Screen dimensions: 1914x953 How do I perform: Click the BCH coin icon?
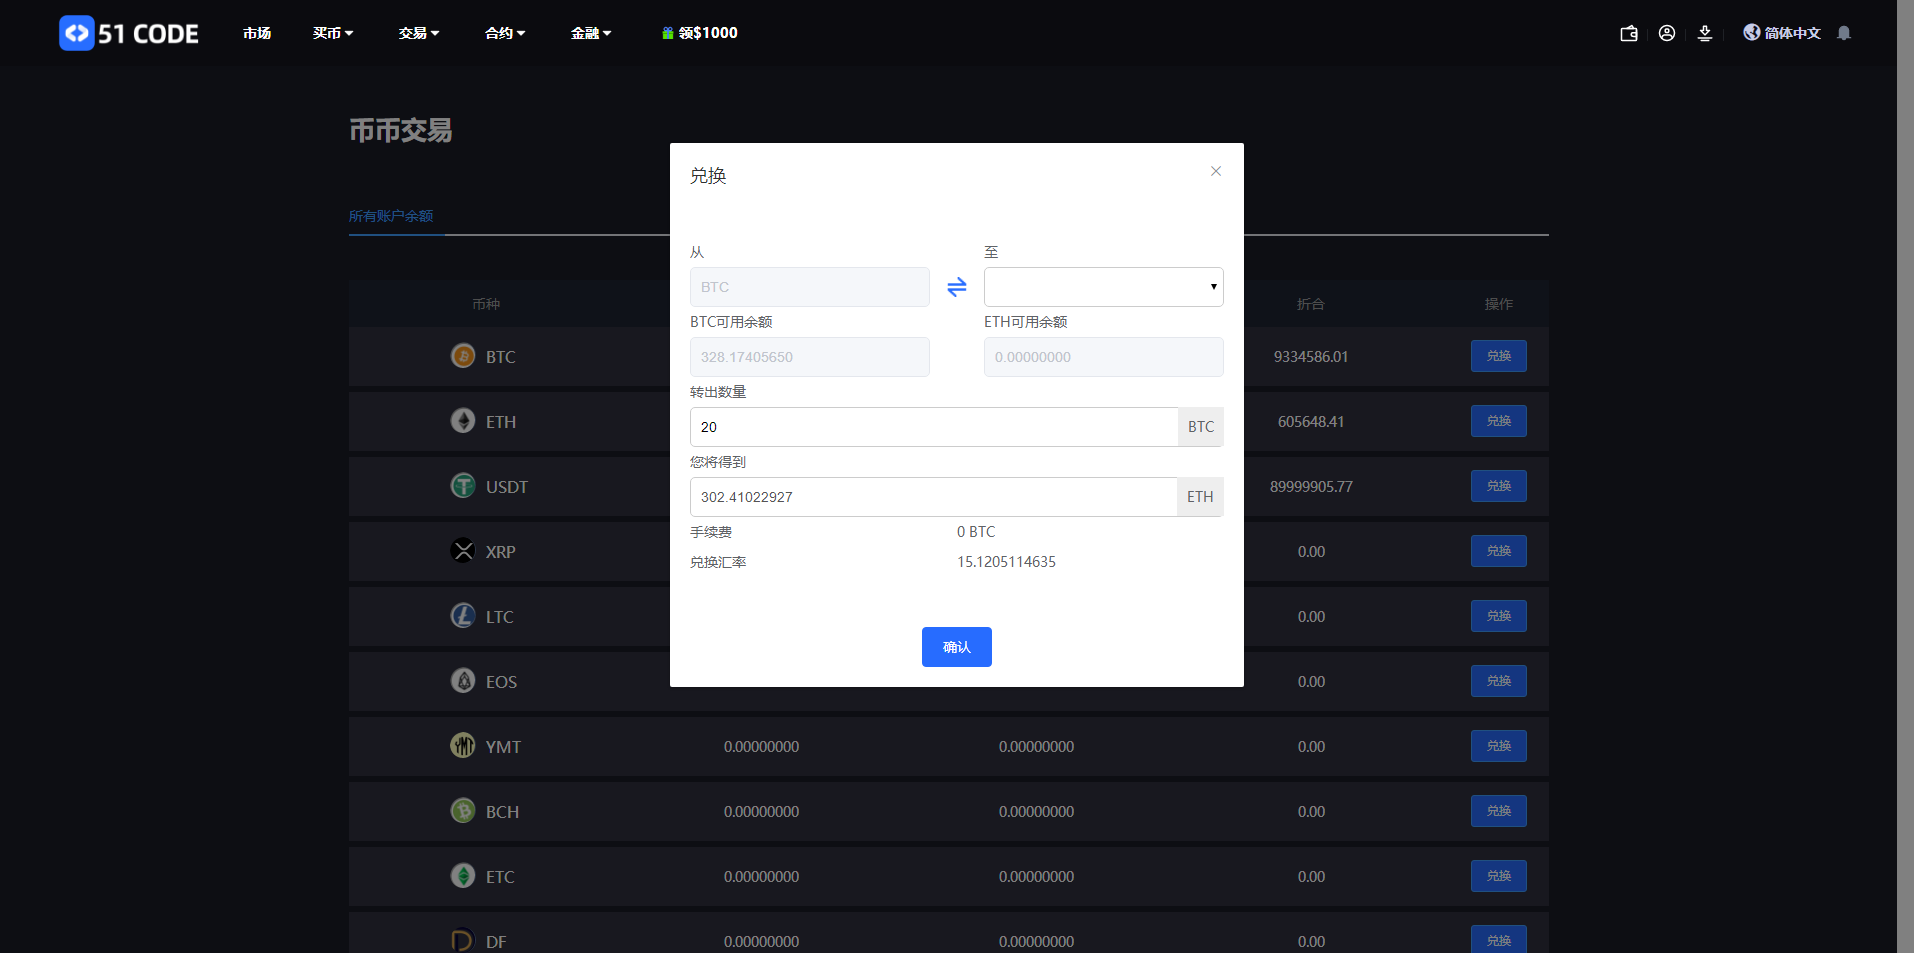pyautogui.click(x=463, y=811)
